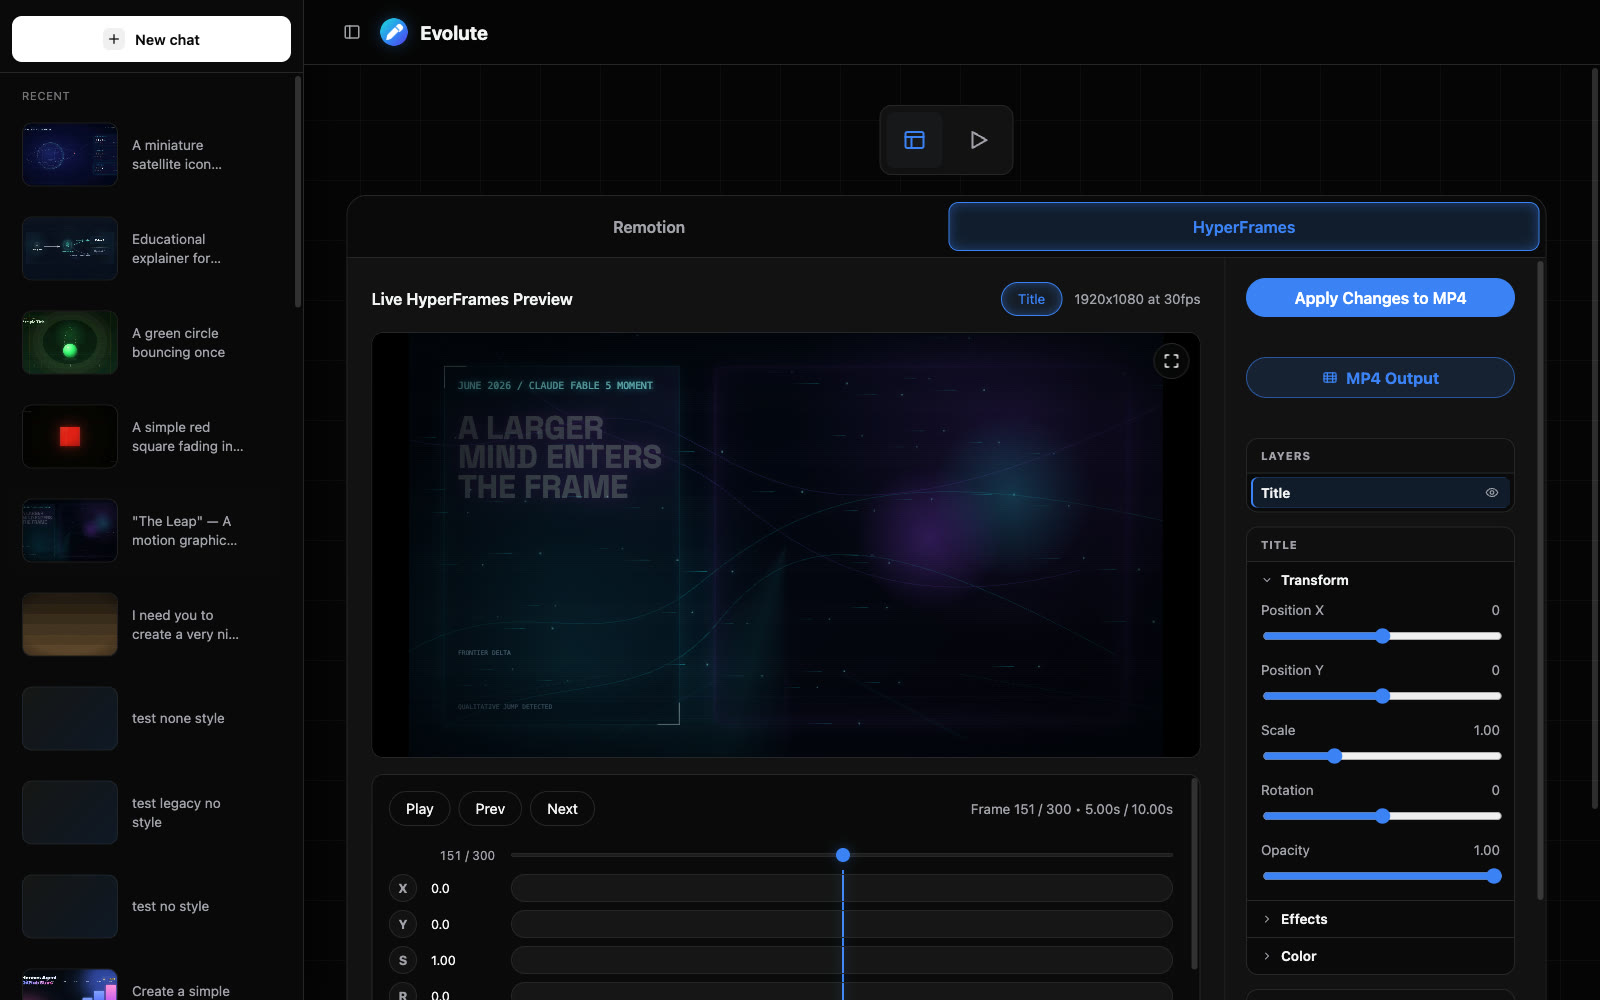Screen dimensions: 1600x1000
Task: Adjust the Rotation slider handle
Action: pos(1382,816)
